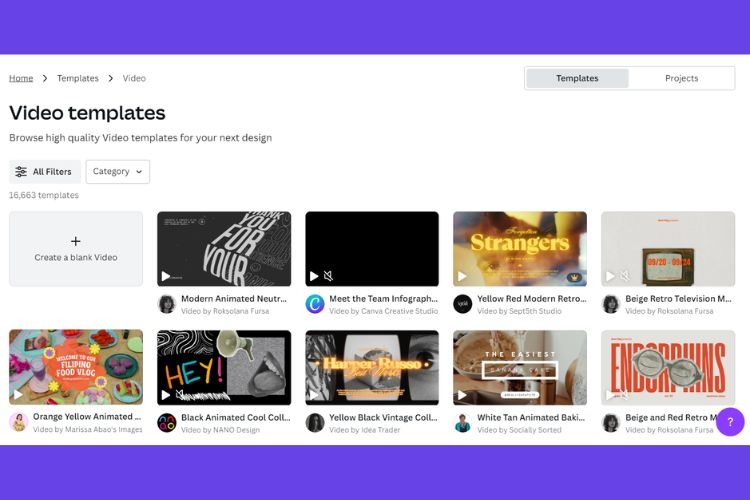Select the Video breadcrumb item

click(x=134, y=78)
